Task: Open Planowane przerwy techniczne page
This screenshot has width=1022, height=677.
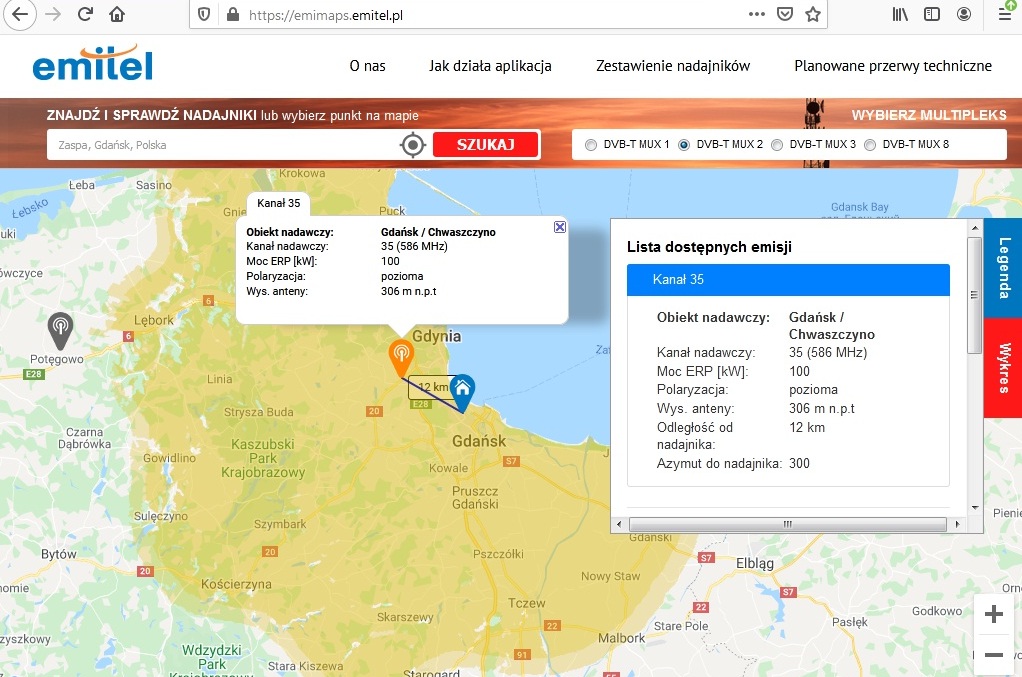Action: 892,66
